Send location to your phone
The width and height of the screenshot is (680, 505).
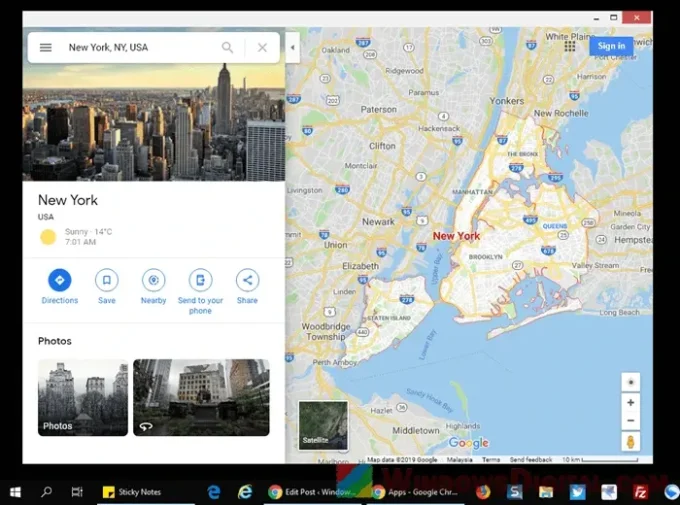click(x=200, y=281)
